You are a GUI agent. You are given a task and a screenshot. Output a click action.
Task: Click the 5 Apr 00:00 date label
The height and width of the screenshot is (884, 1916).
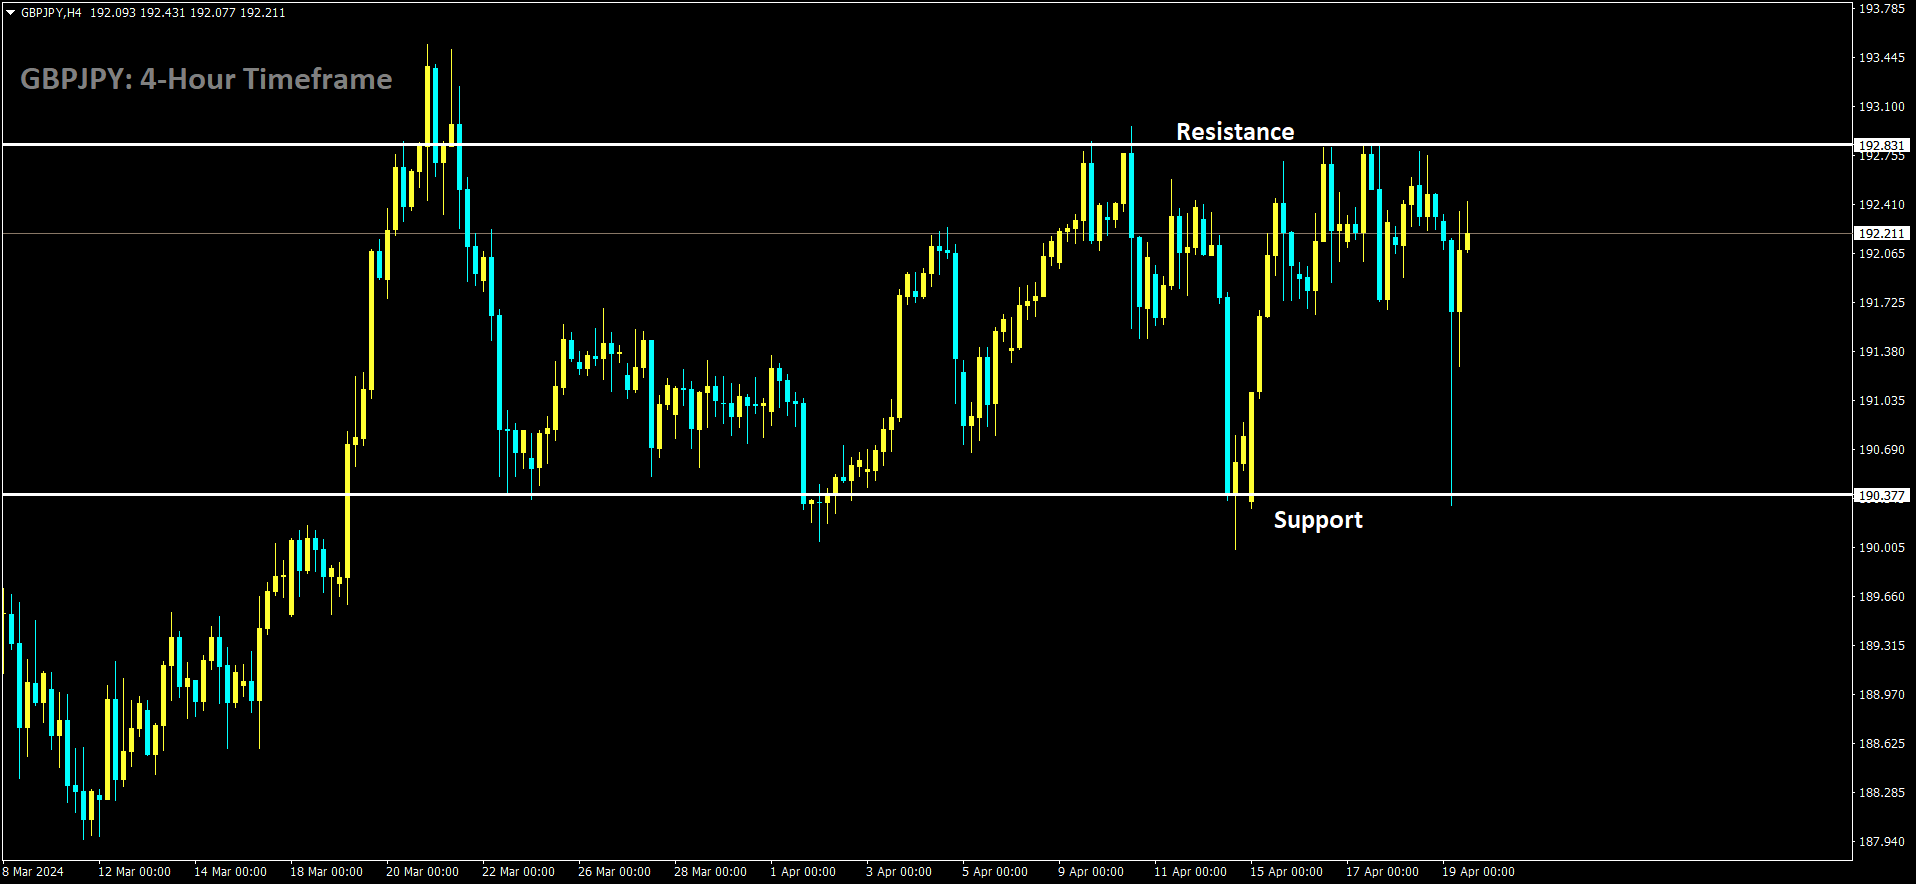[x=995, y=872]
